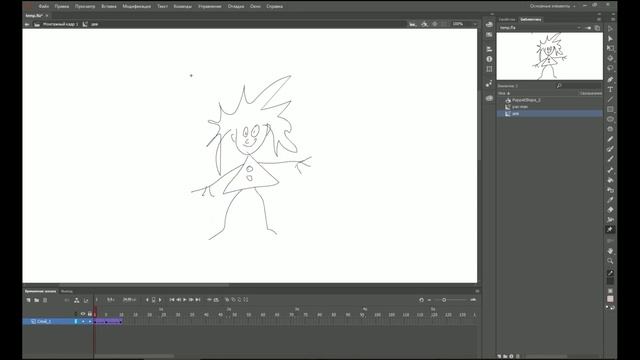Jump to the last frame
The width and height of the screenshot is (640, 360).
click(x=198, y=300)
